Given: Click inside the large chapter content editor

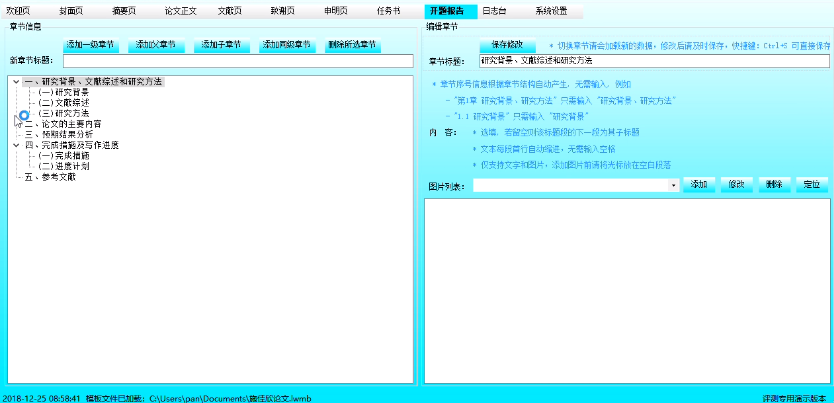Looking at the screenshot, I should (x=627, y=291).
